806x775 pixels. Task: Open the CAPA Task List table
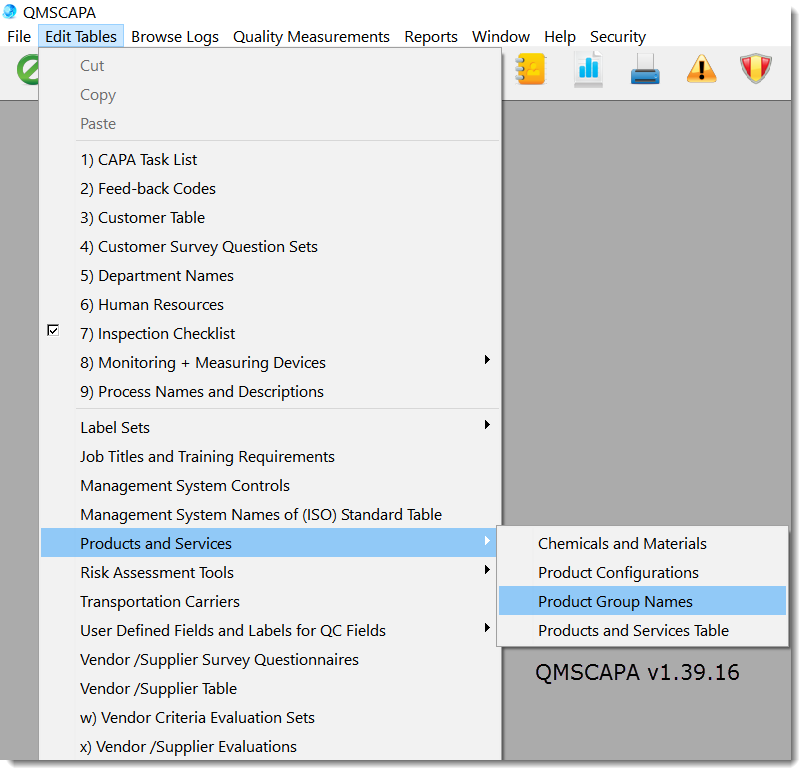pyautogui.click(x=138, y=160)
